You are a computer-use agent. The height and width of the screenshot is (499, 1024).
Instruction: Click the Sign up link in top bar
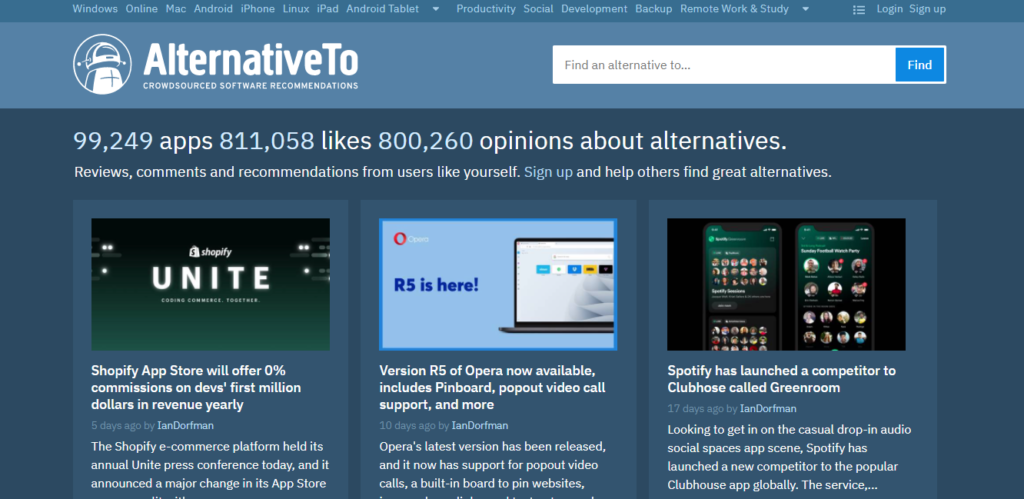(x=927, y=9)
